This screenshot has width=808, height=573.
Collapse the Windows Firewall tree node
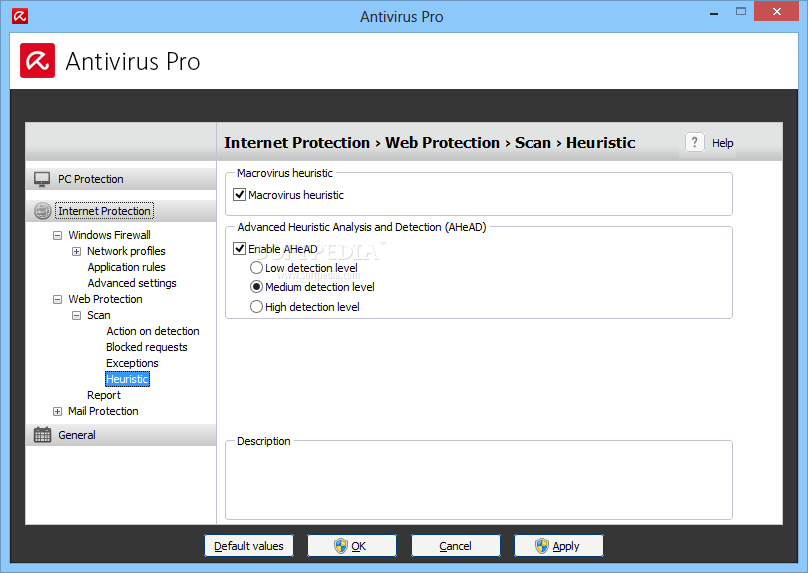tap(58, 235)
